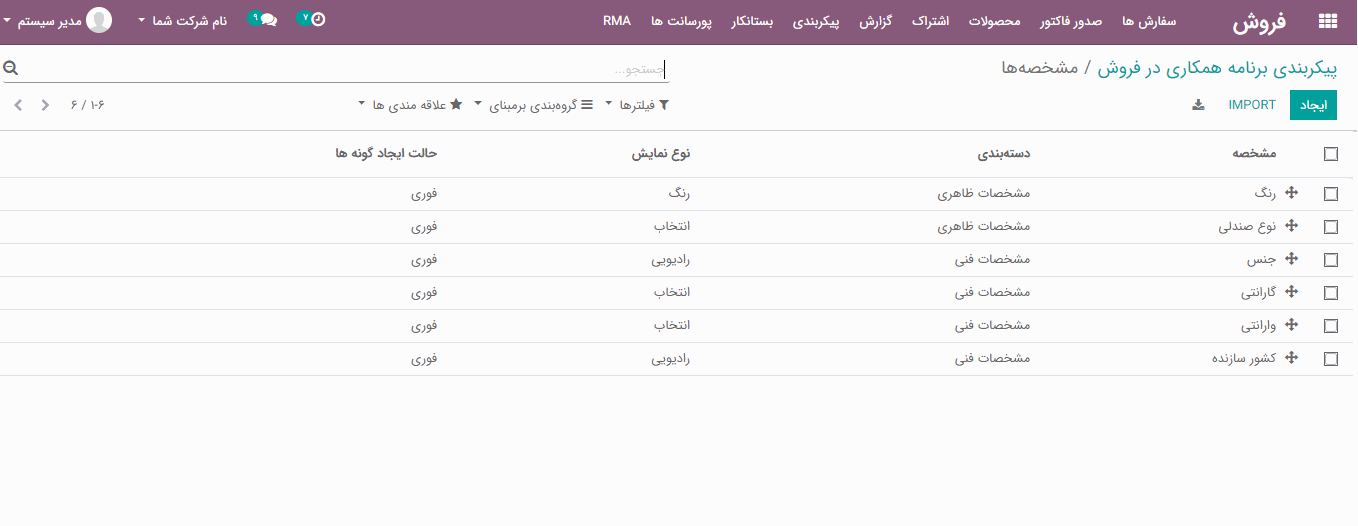Click the search magnifier icon
The width and height of the screenshot is (1358, 526).
[11, 68]
